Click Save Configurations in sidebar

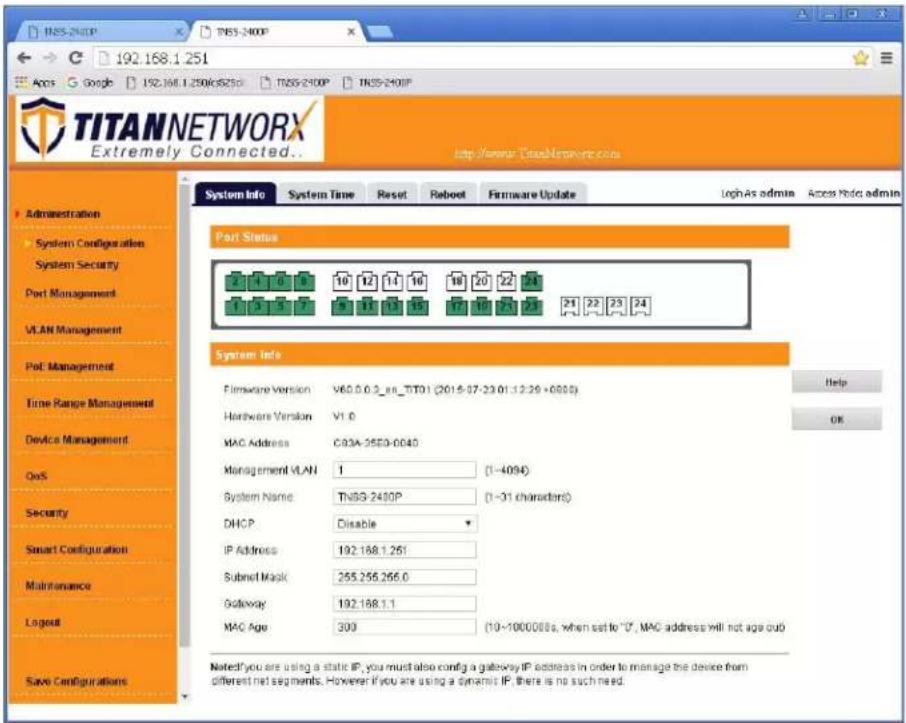76,681
